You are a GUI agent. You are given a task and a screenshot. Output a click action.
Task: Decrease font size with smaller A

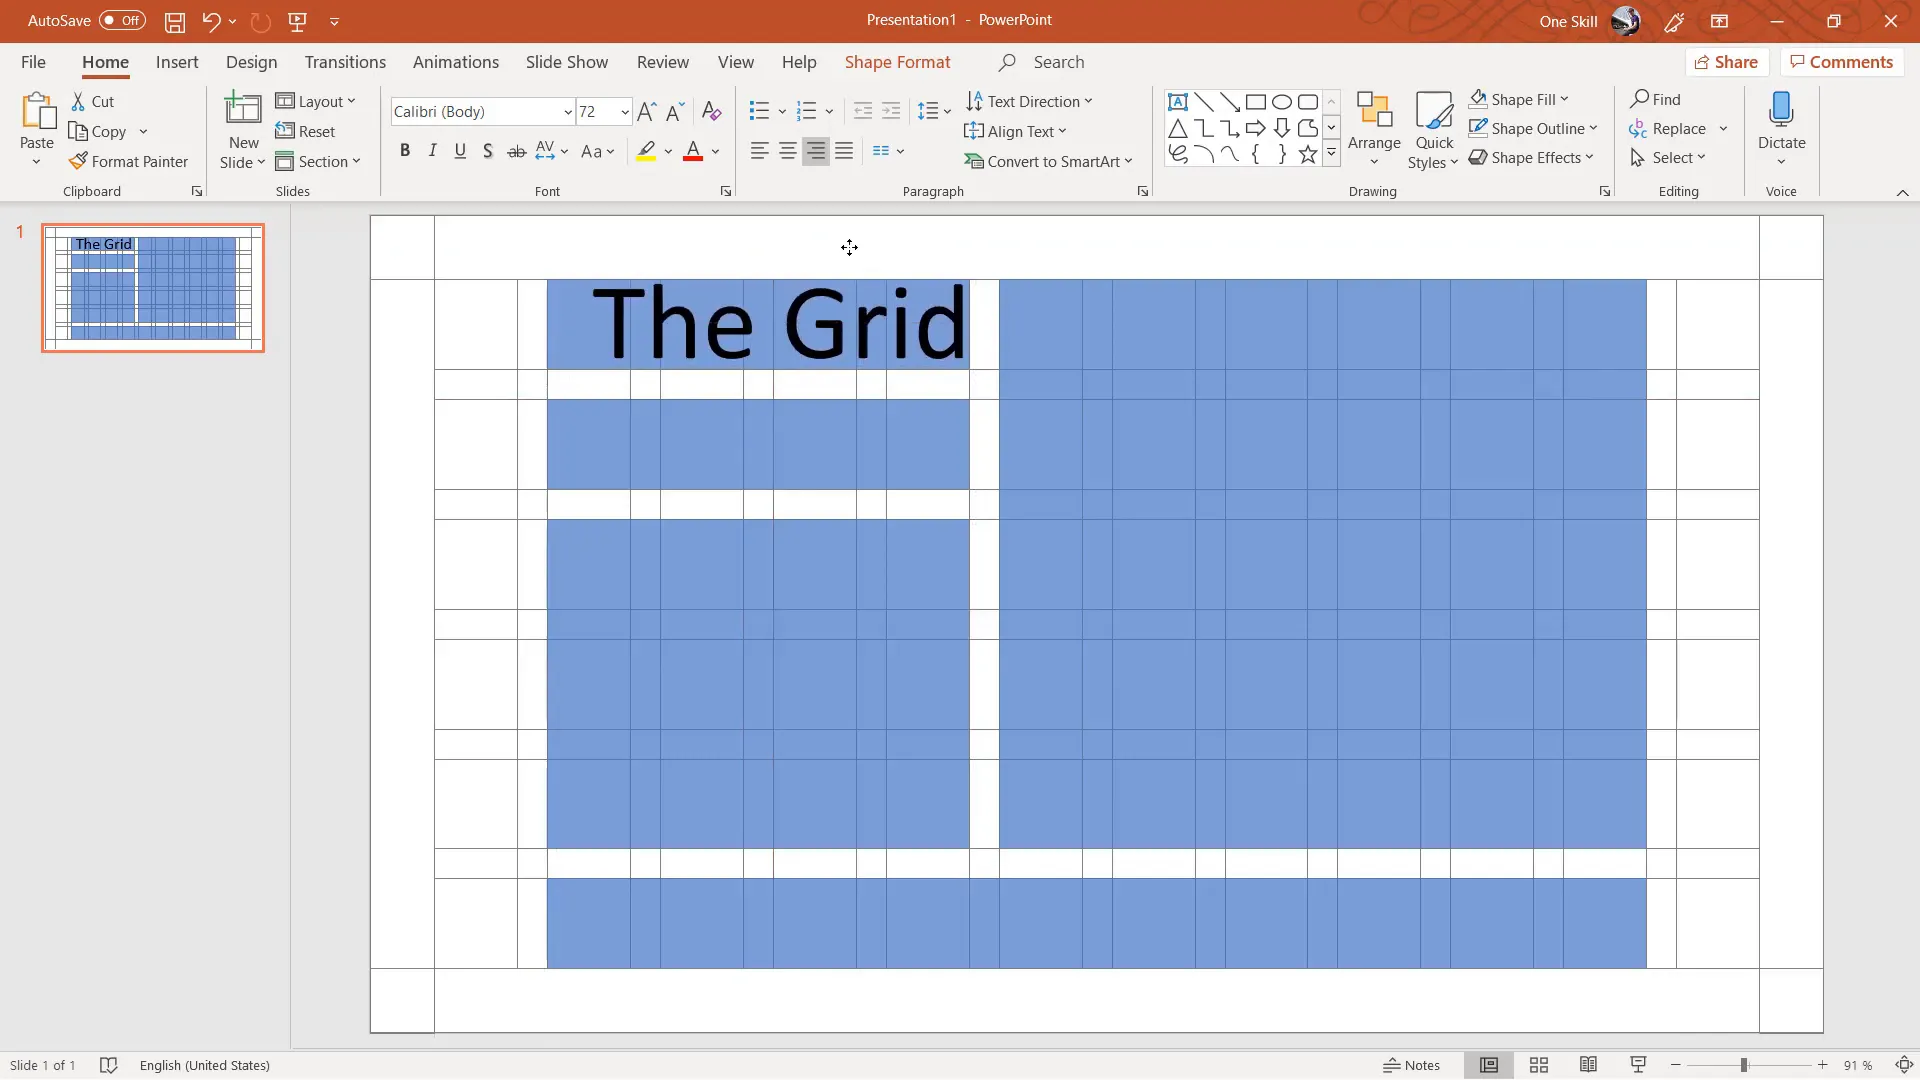[675, 111]
